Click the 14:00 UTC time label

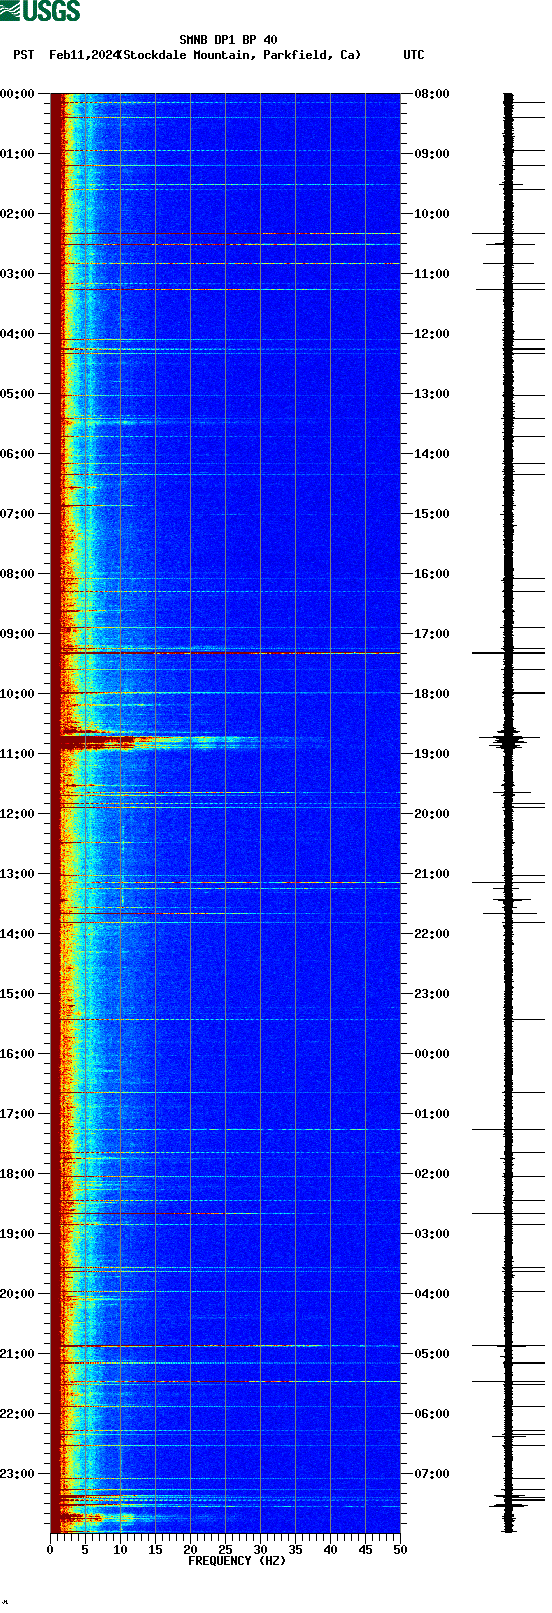(x=432, y=454)
